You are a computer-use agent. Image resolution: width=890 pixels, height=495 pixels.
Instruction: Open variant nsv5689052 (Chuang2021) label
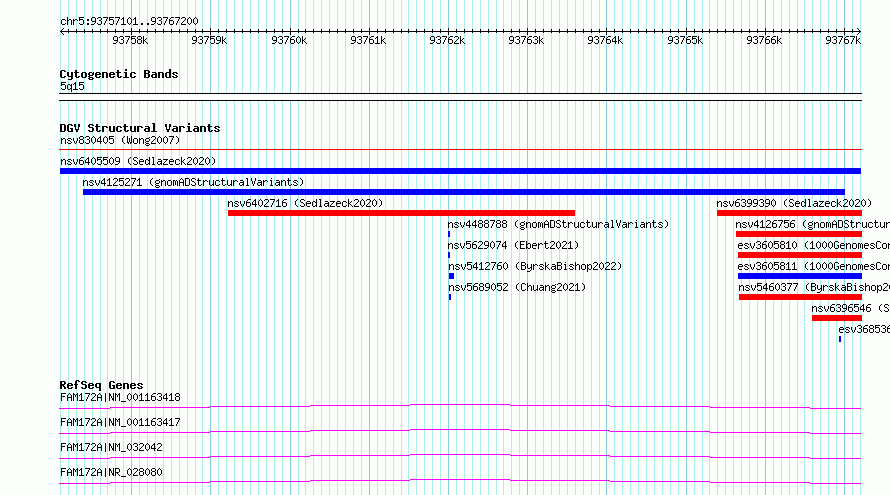click(x=517, y=287)
